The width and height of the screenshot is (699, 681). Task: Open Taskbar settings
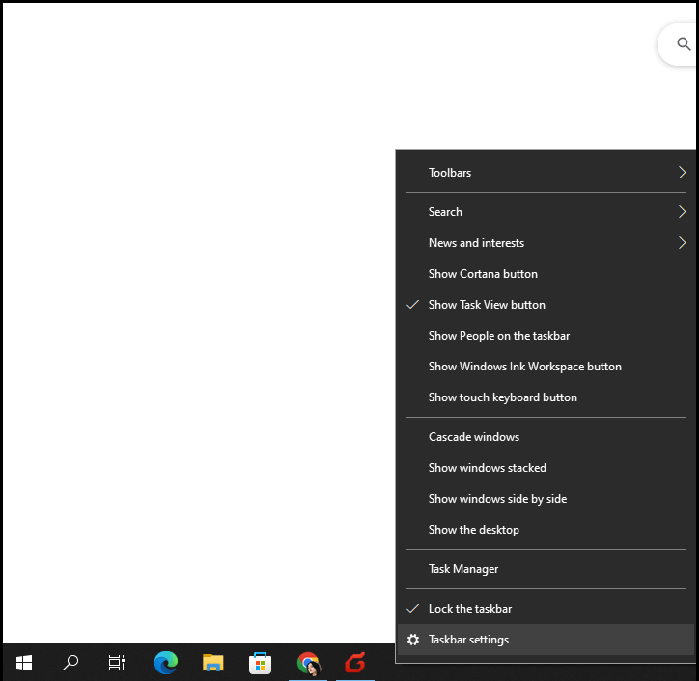tap(469, 640)
